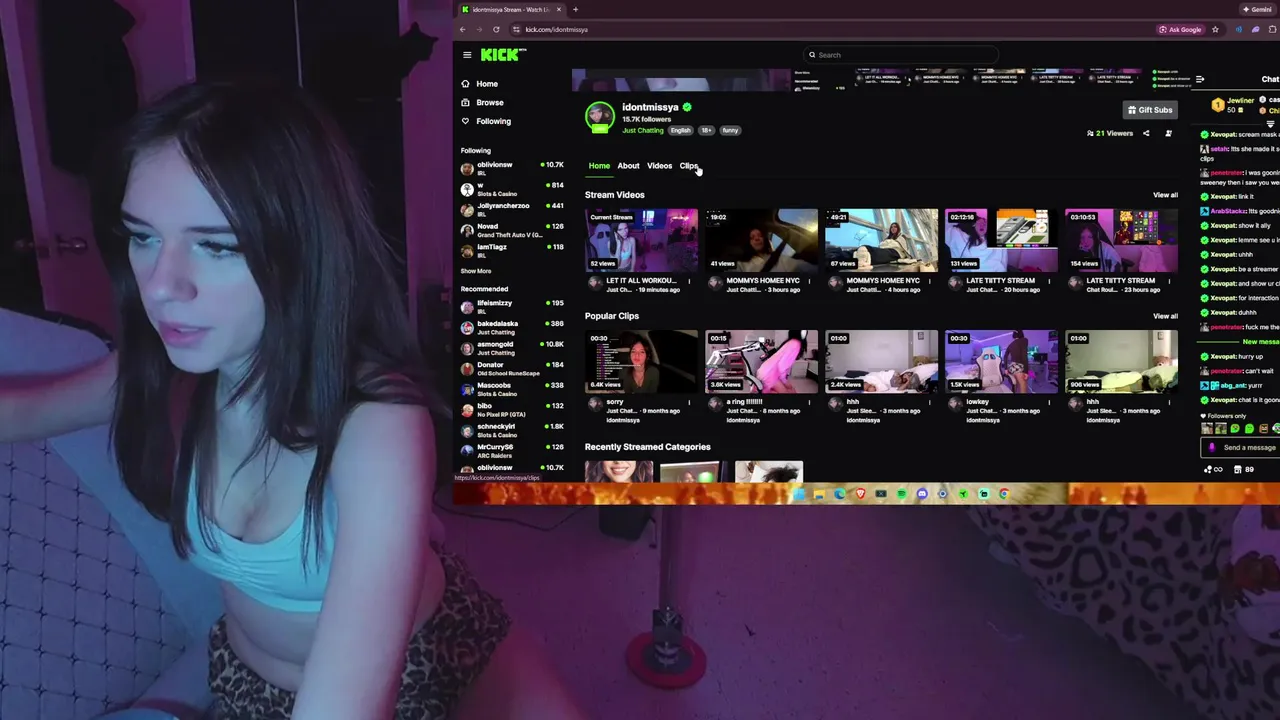Open the 'a ring' clip thumbnail
Image resolution: width=1280 pixels, height=720 pixels.
761,361
